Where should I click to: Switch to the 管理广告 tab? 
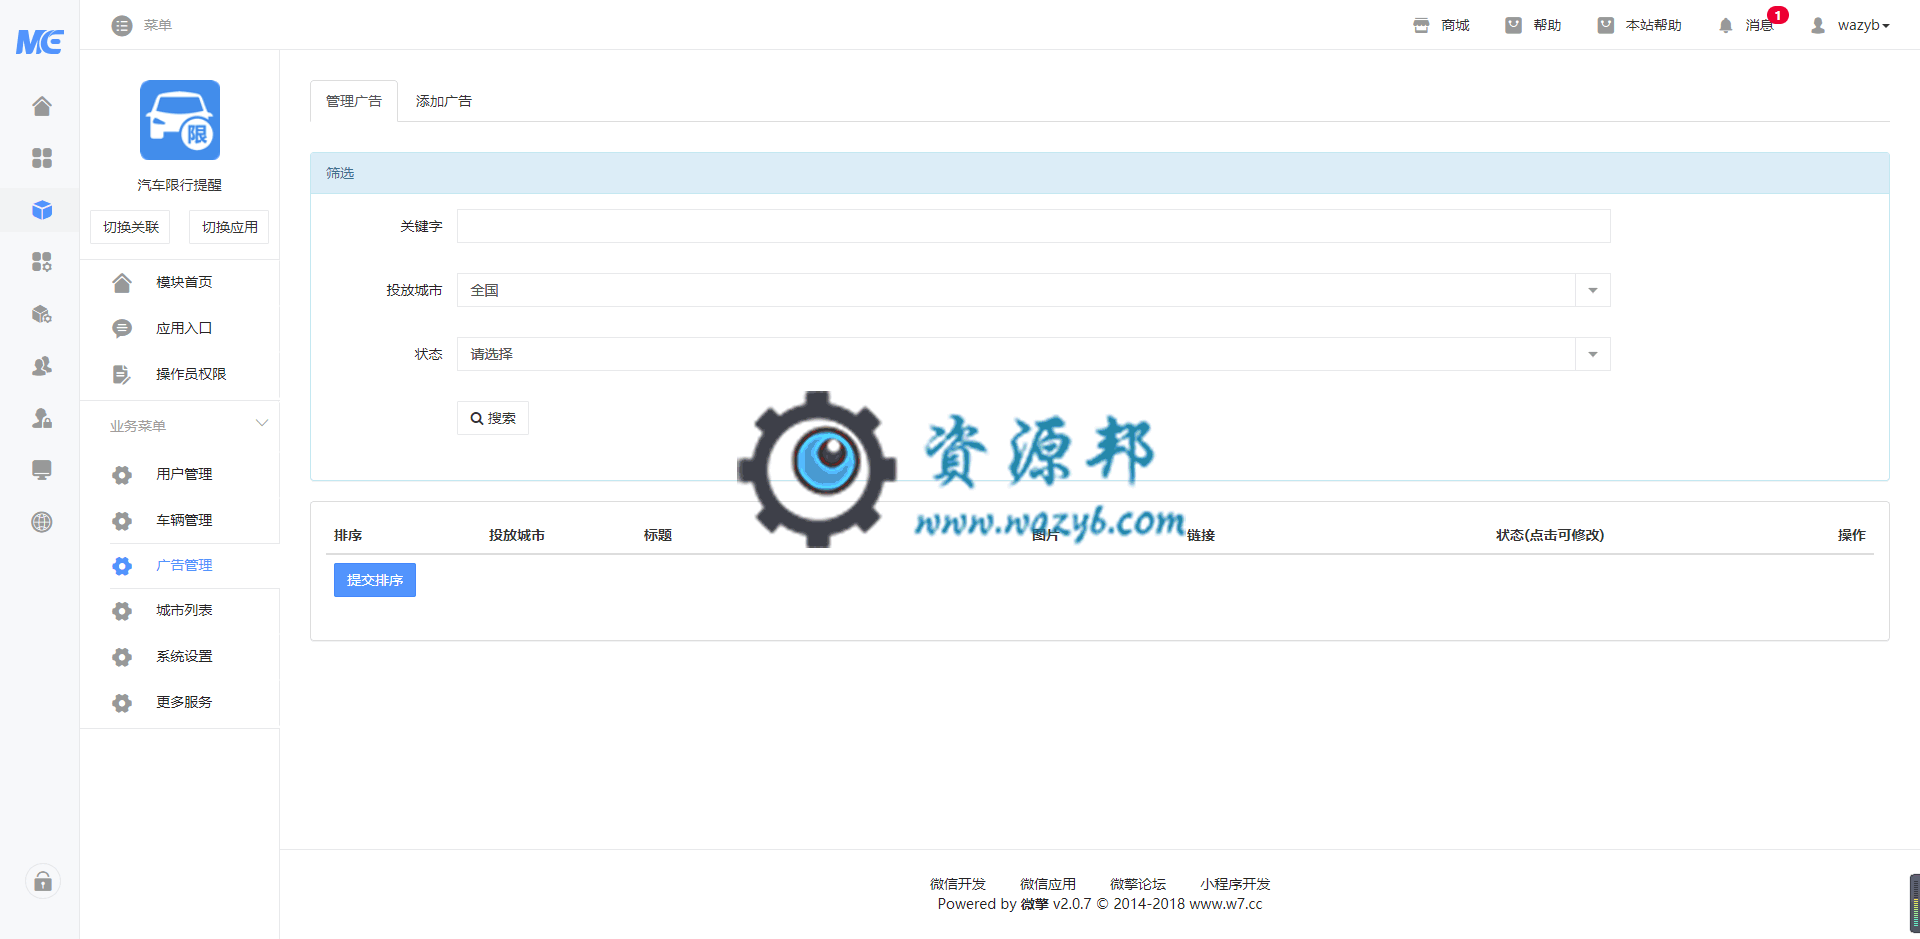[x=354, y=101]
